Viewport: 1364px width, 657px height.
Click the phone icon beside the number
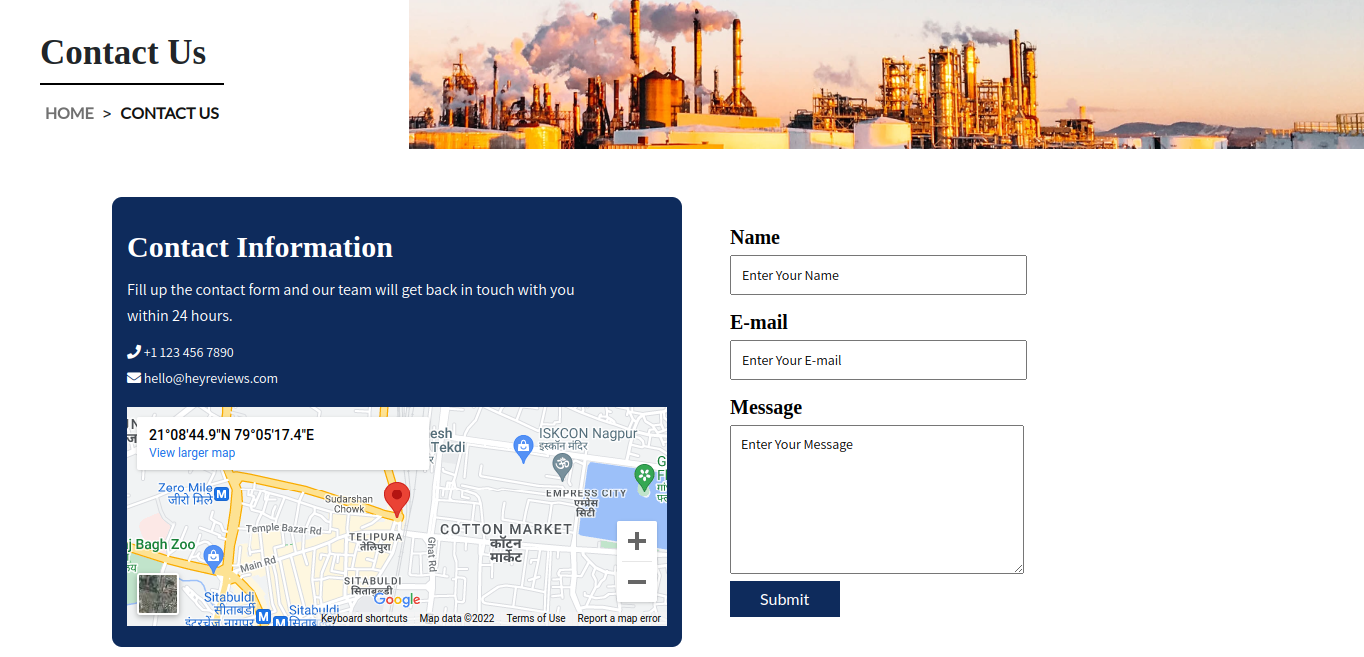pos(134,352)
